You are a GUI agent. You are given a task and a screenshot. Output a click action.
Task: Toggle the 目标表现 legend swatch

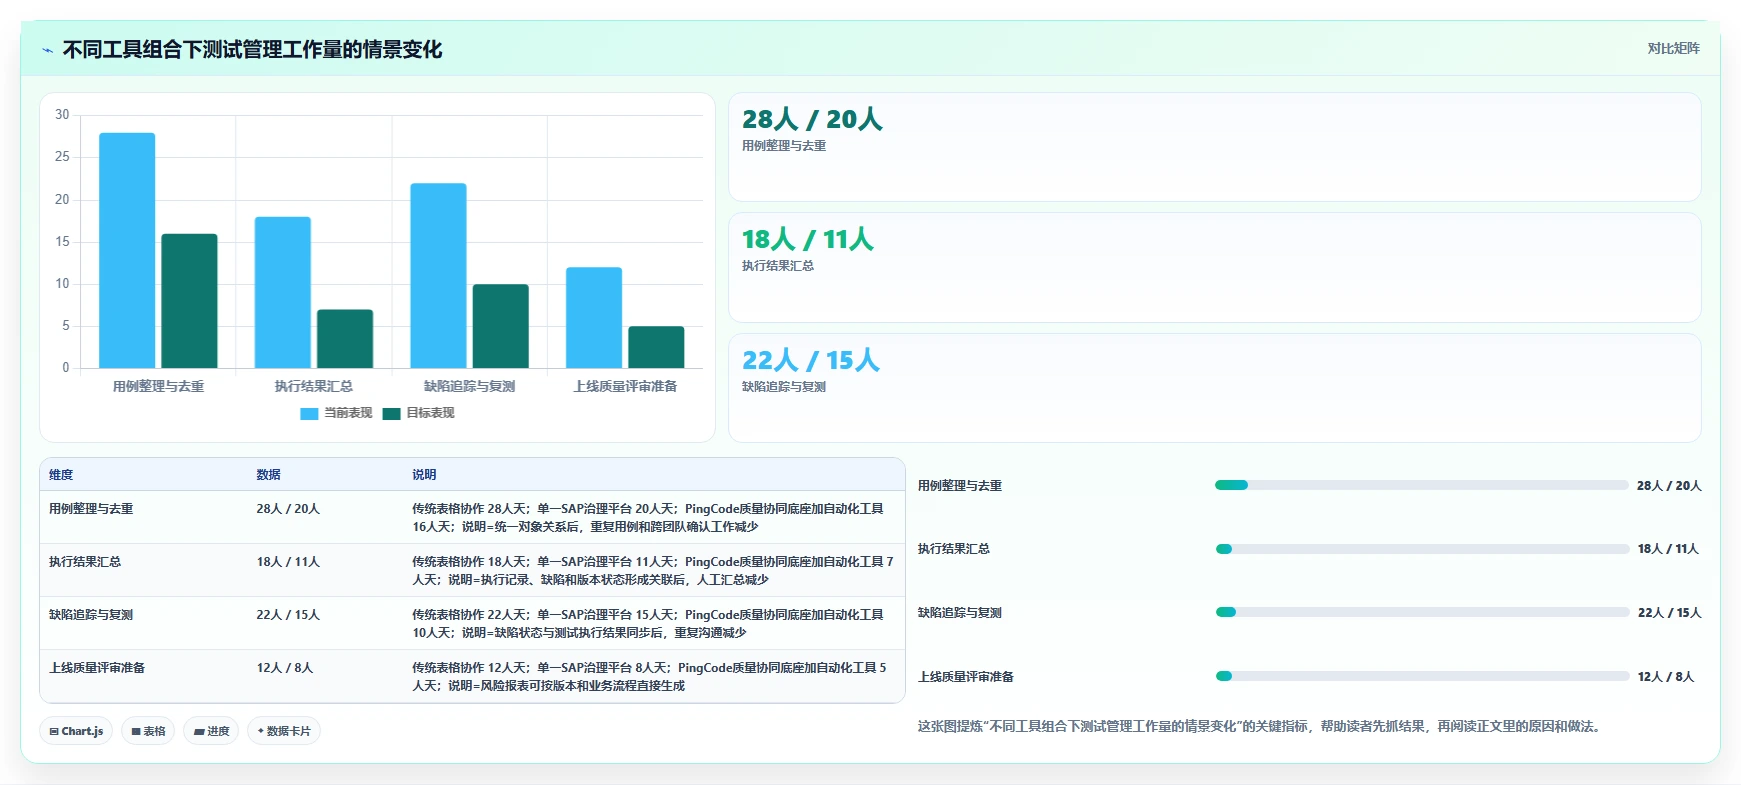pyautogui.click(x=391, y=413)
